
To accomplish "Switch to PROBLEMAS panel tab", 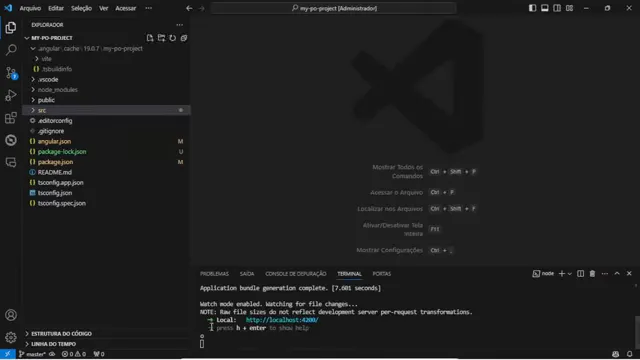I will tap(214, 273).
